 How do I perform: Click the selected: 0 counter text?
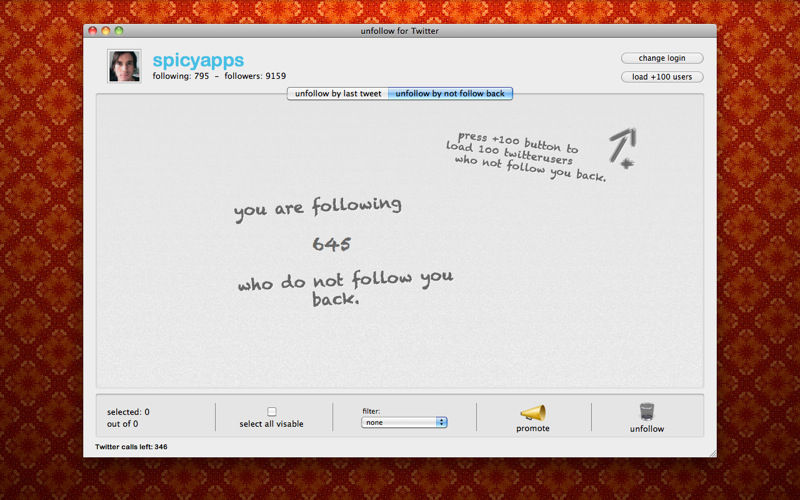pos(128,411)
